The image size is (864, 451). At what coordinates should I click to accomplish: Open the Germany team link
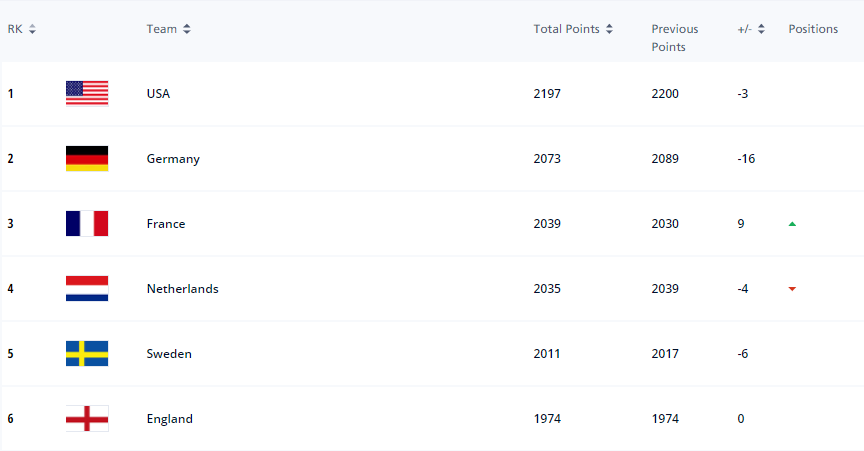click(x=173, y=159)
